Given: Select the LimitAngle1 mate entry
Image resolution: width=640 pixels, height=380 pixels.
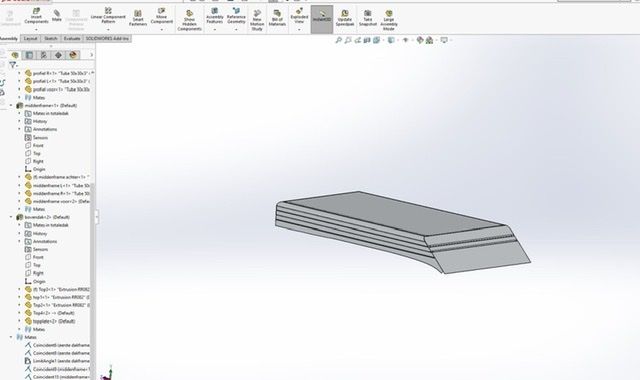Looking at the screenshot, I should (x=57, y=361).
